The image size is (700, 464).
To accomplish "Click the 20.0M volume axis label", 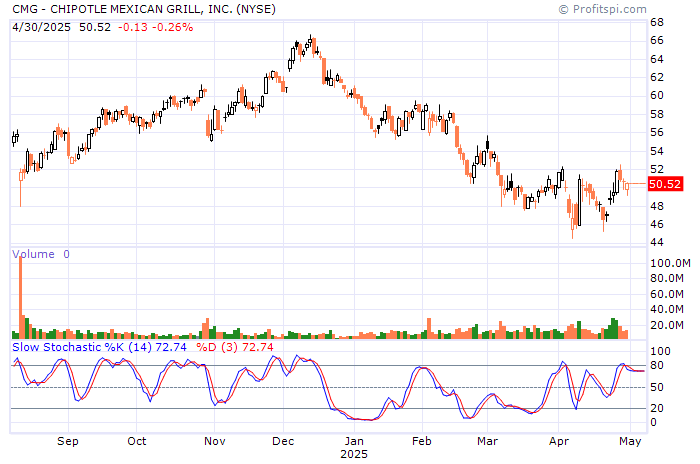I will (667, 325).
